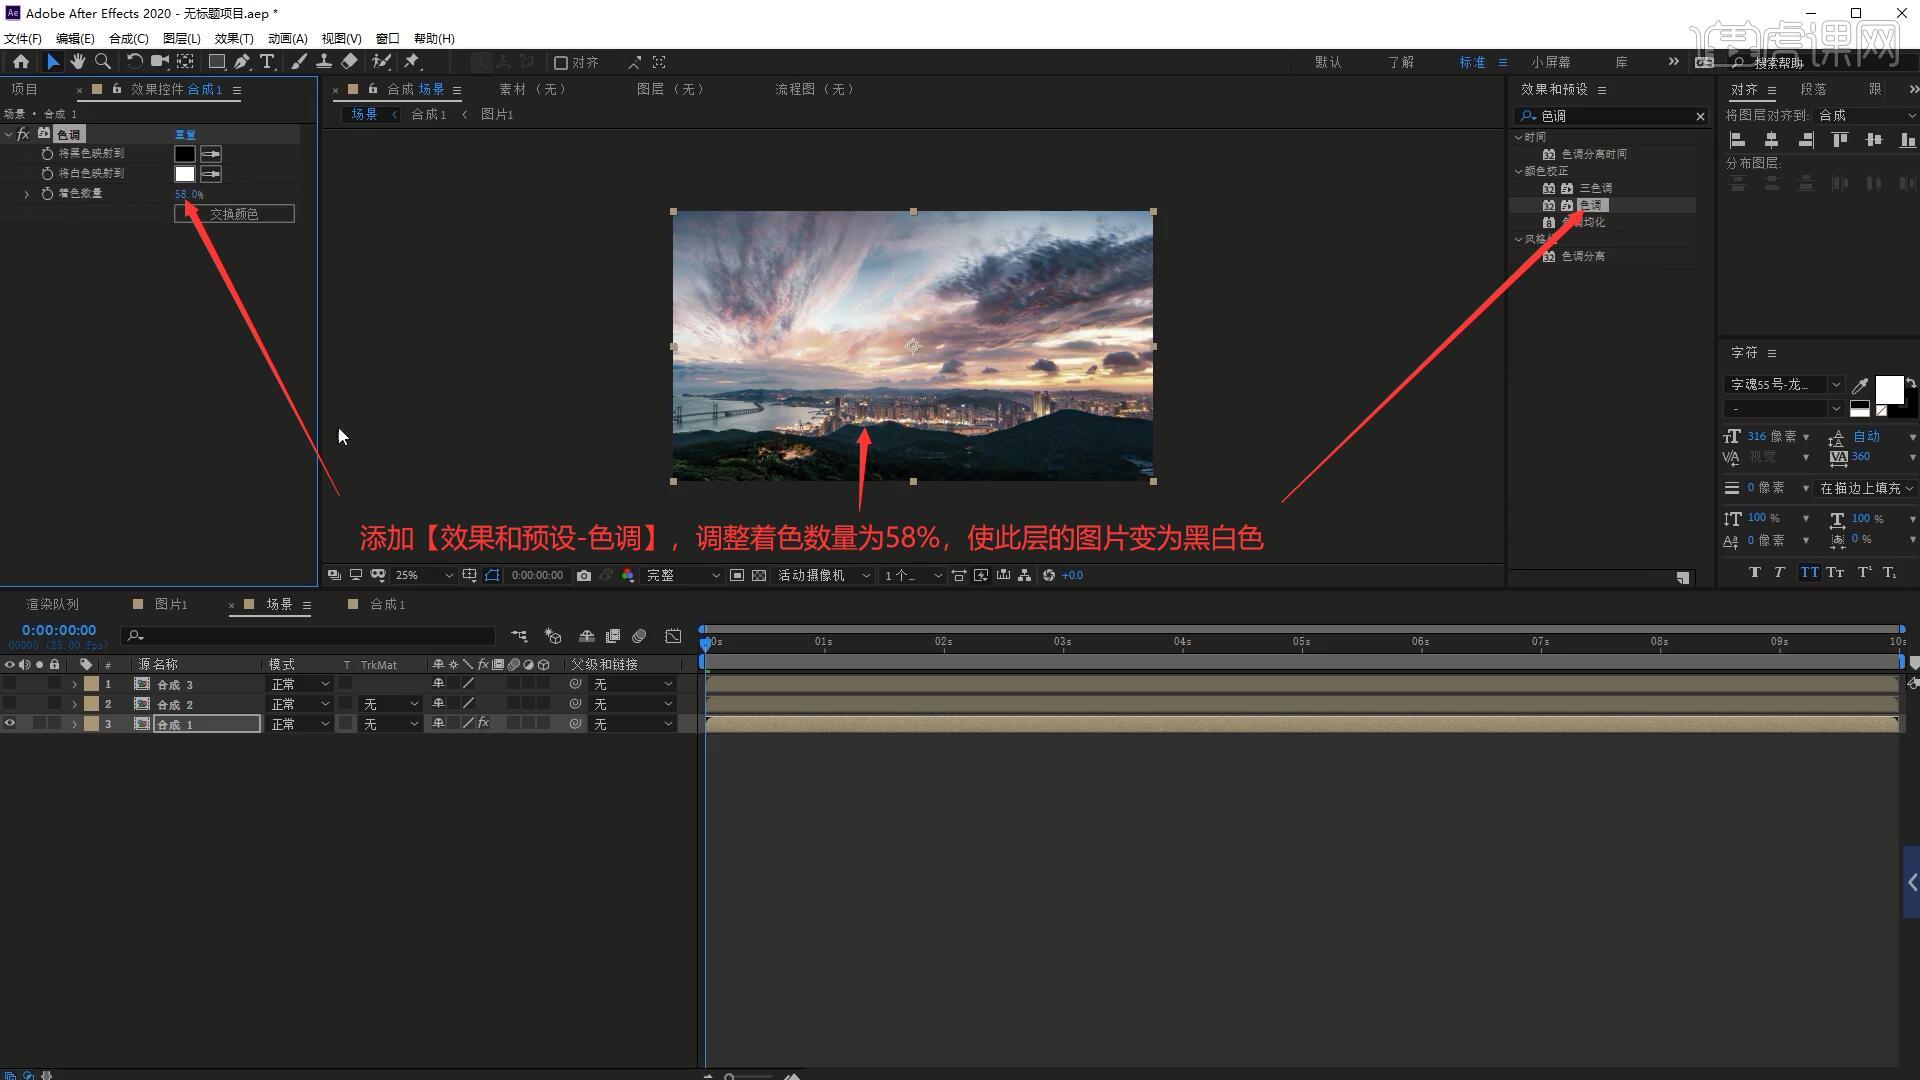Open the blend mode dropdown for 合成 3

[x=300, y=683]
